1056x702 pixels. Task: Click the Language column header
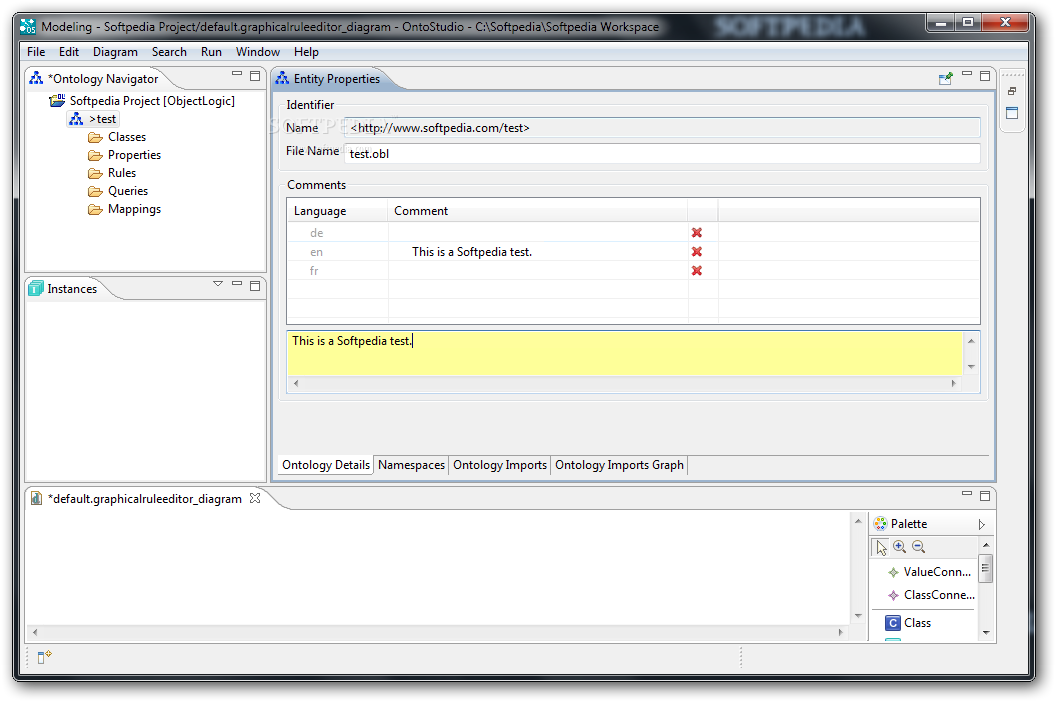point(337,211)
